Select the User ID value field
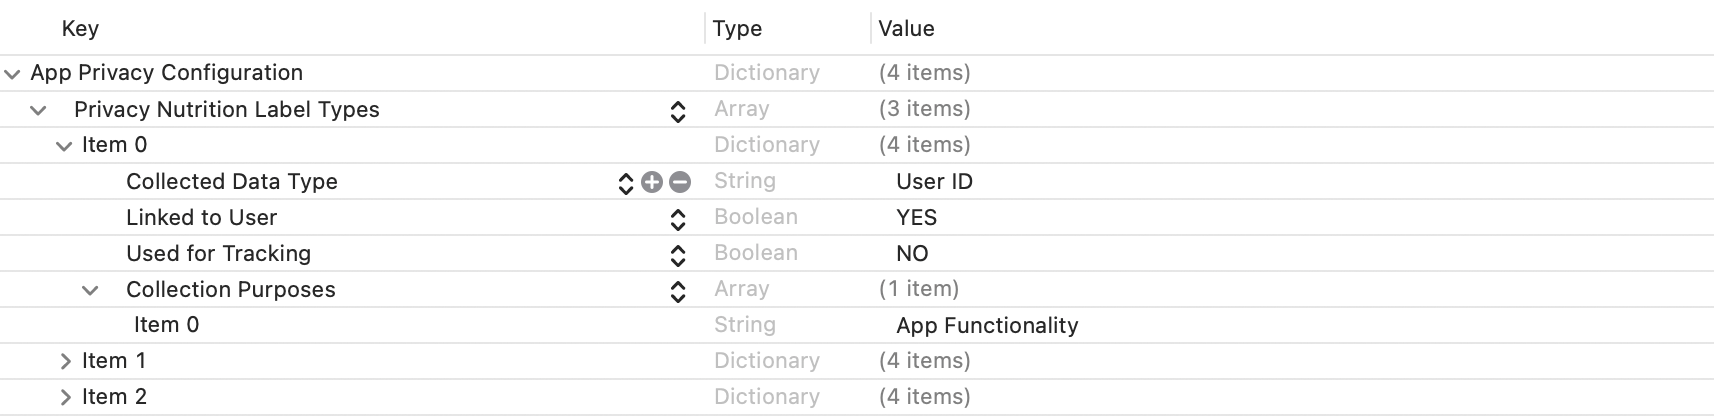This screenshot has width=1714, height=416. pyautogui.click(x=934, y=182)
